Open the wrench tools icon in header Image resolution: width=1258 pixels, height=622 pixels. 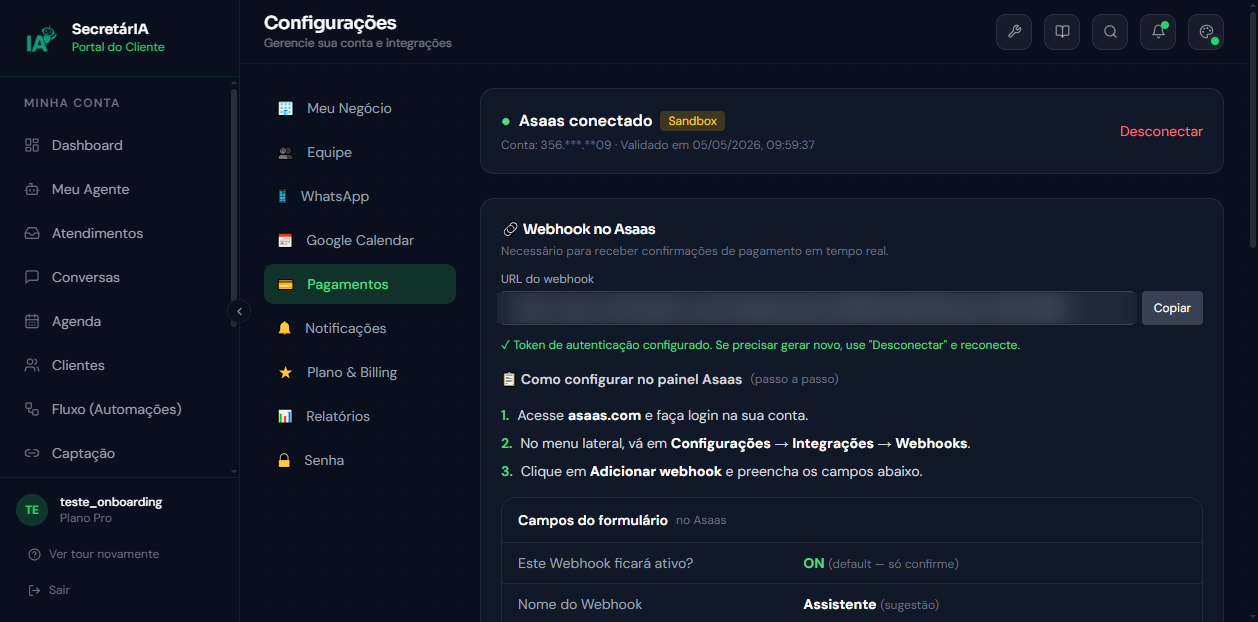coord(1014,32)
